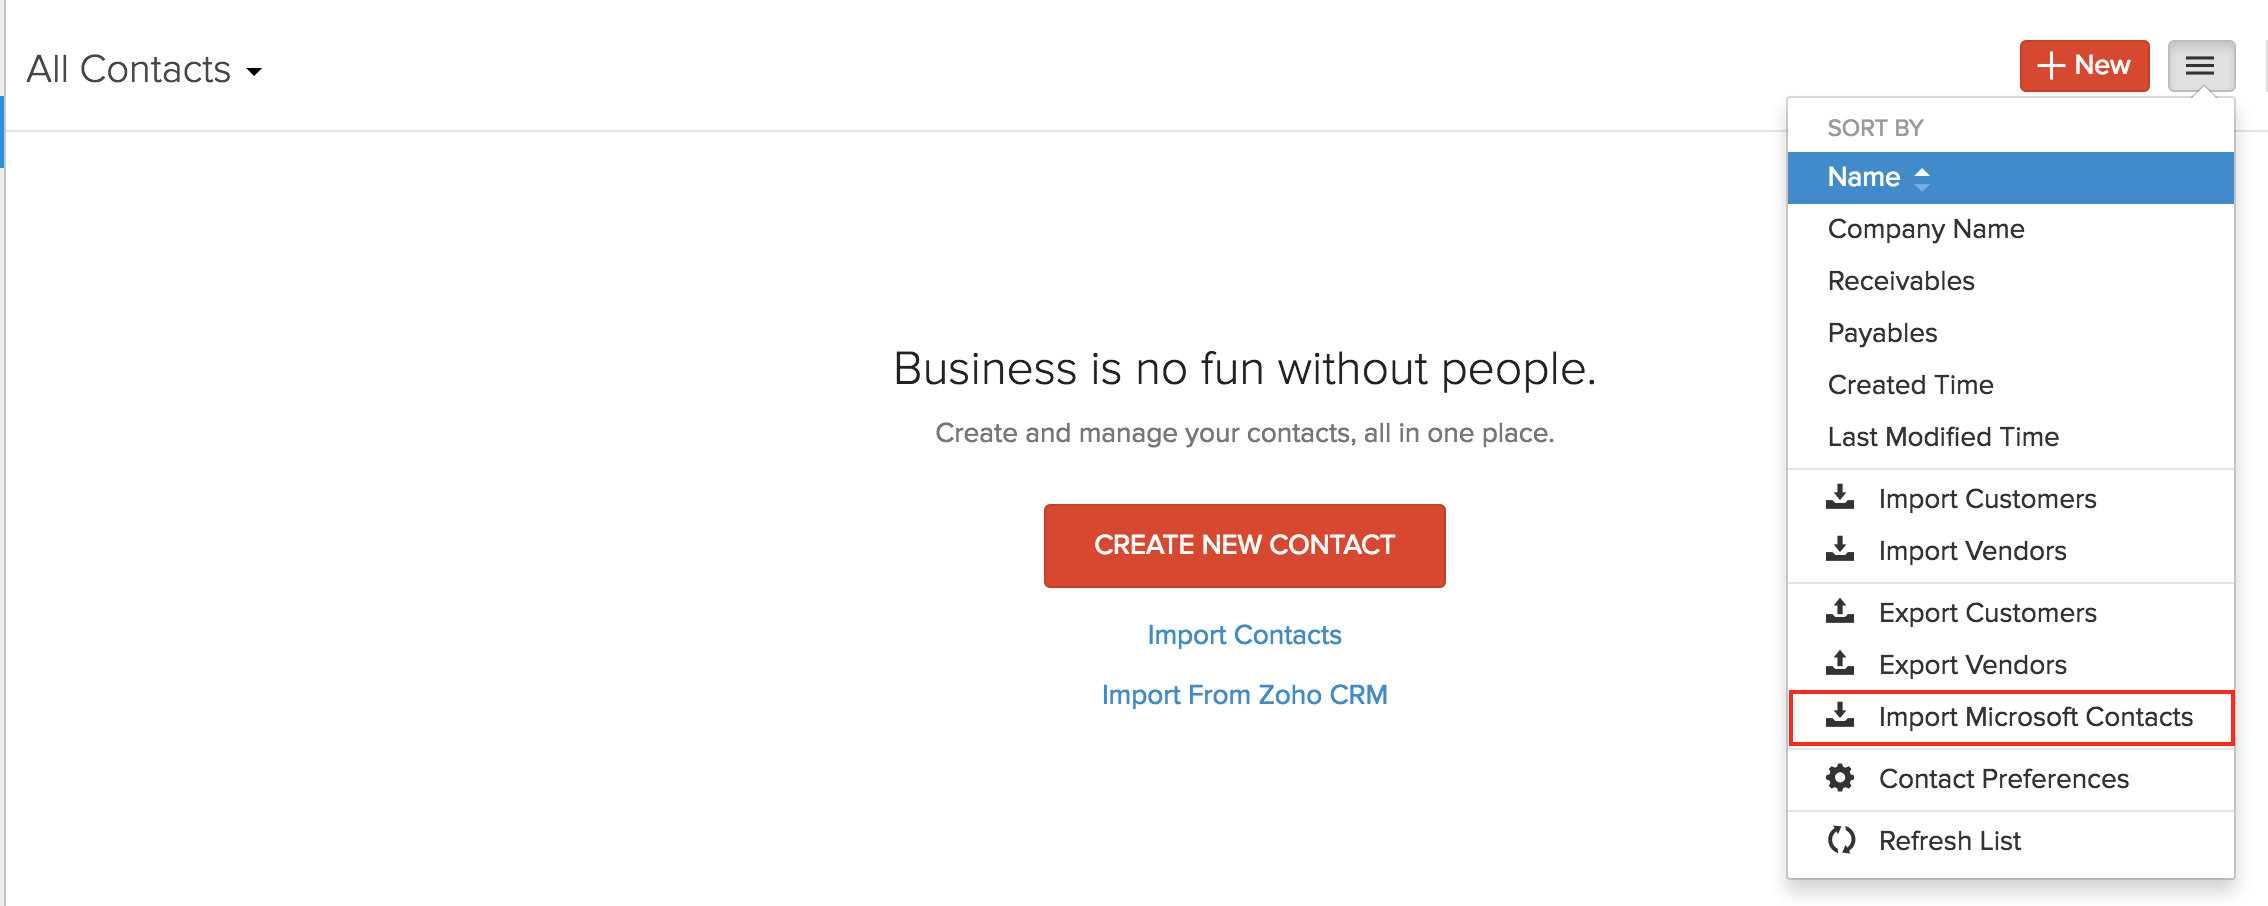Image resolution: width=2268 pixels, height=906 pixels.
Task: Sort contacts by Receivables
Action: point(1900,281)
